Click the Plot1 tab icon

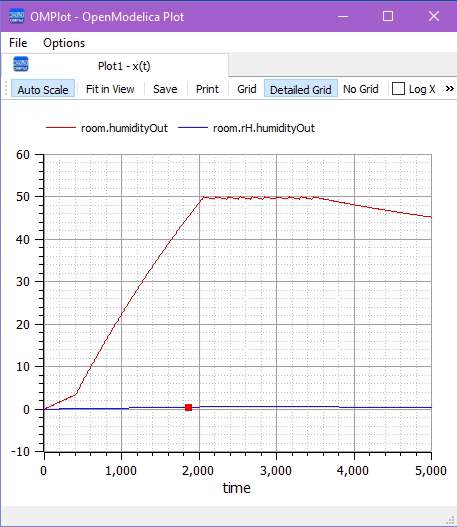(20, 64)
